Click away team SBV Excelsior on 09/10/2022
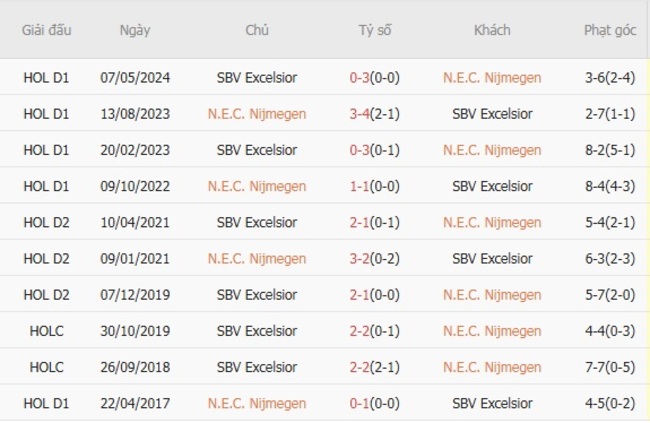The height and width of the screenshot is (423, 650). [x=492, y=186]
